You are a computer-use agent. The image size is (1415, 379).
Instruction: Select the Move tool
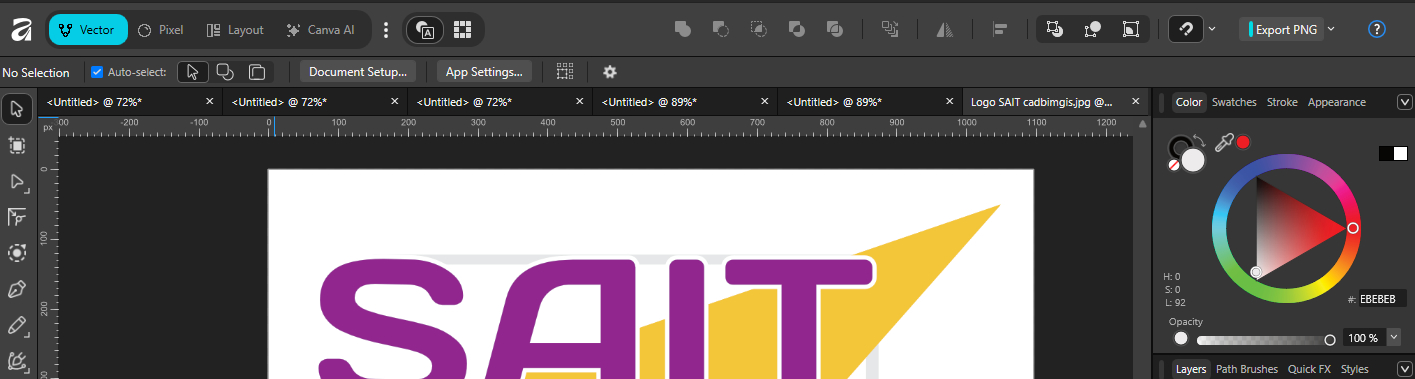(x=17, y=109)
